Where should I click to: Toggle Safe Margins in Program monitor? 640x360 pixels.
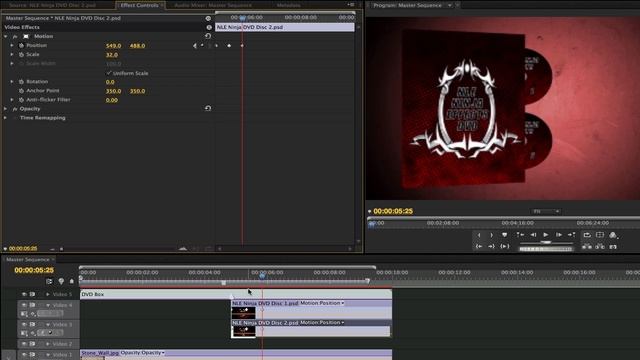coord(600,235)
